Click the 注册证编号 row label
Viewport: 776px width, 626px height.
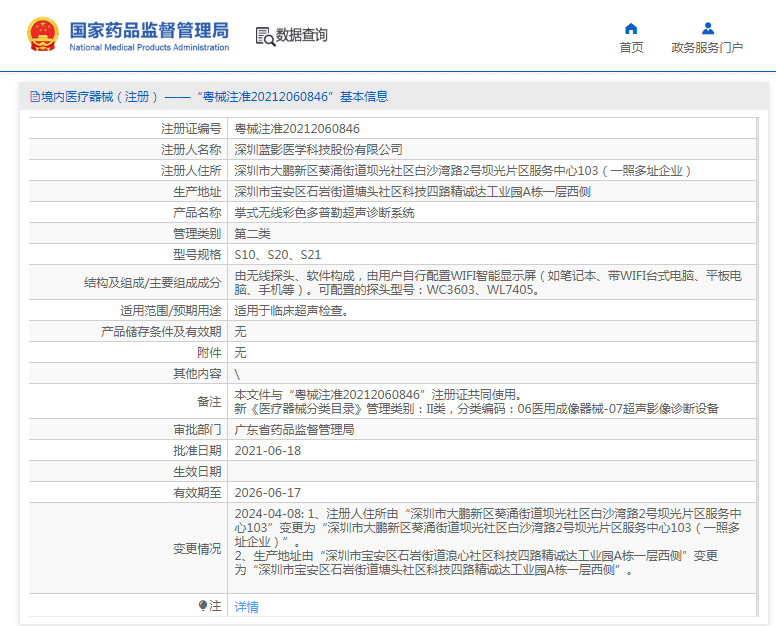tap(191, 129)
